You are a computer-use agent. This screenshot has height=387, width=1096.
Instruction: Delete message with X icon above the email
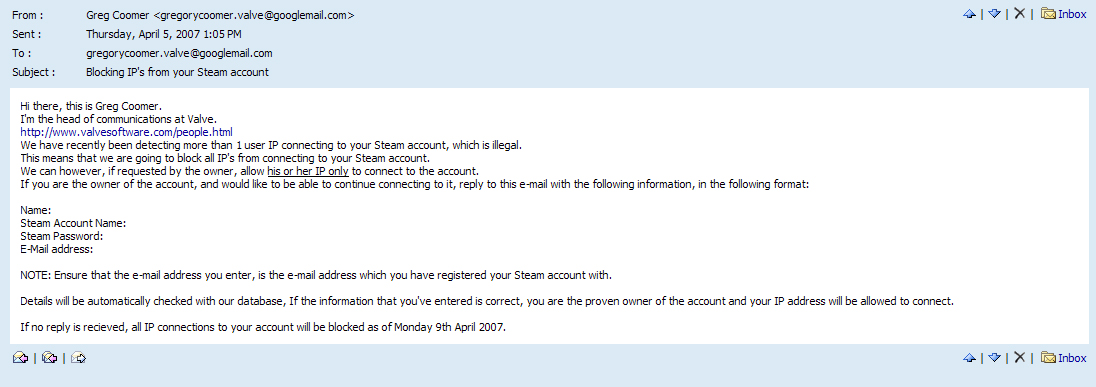click(x=1019, y=13)
